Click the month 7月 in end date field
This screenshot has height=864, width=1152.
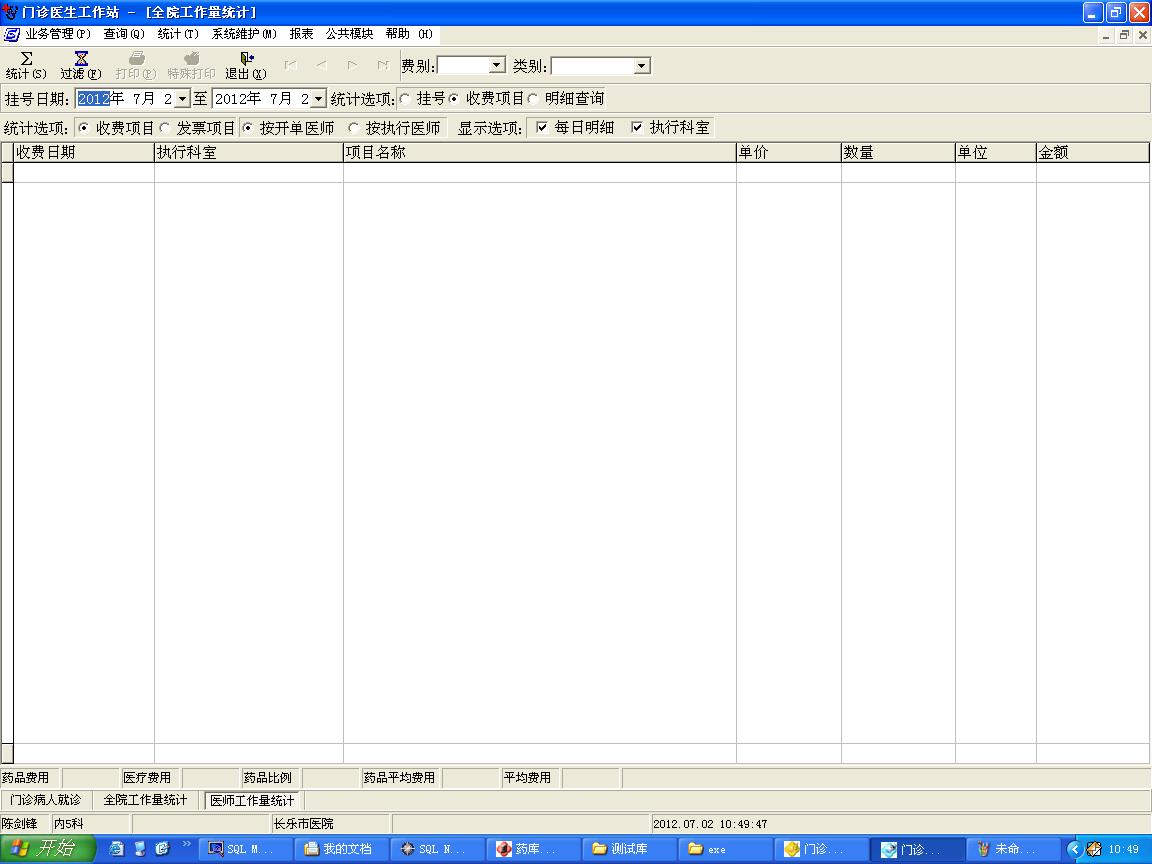281,98
